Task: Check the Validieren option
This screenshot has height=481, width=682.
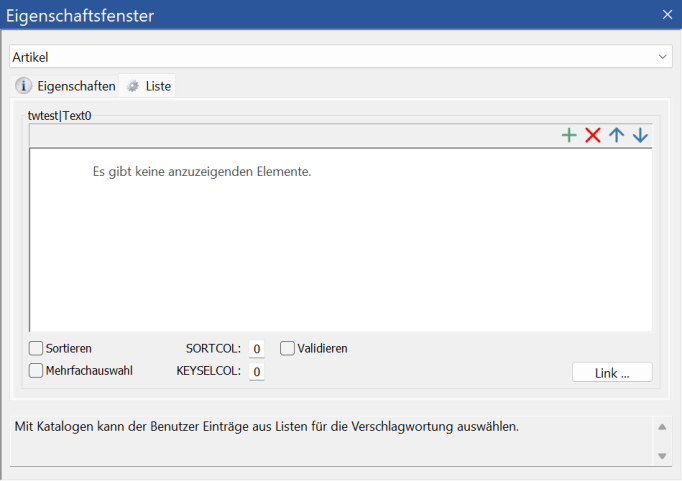Action: (288, 349)
